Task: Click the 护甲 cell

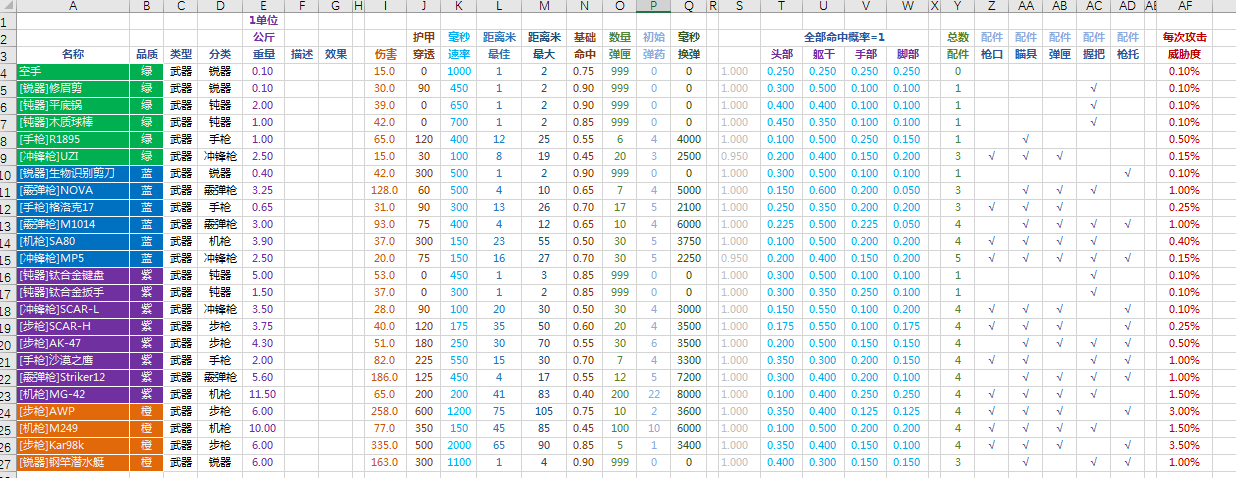Action: pyautogui.click(x=424, y=37)
